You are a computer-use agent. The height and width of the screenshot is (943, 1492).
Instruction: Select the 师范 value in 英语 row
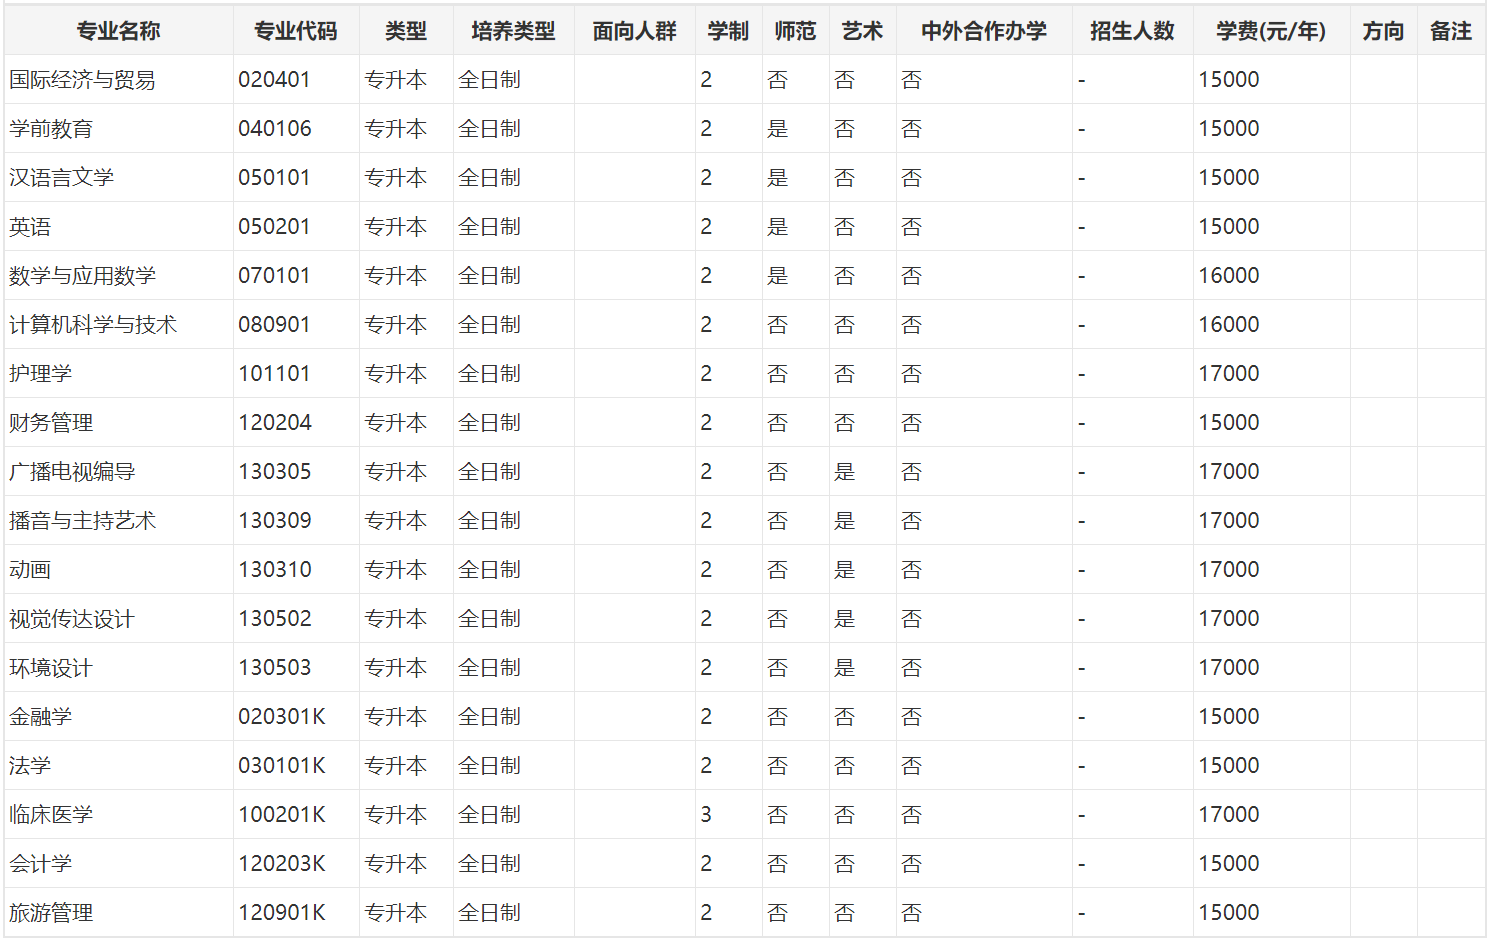point(778,227)
